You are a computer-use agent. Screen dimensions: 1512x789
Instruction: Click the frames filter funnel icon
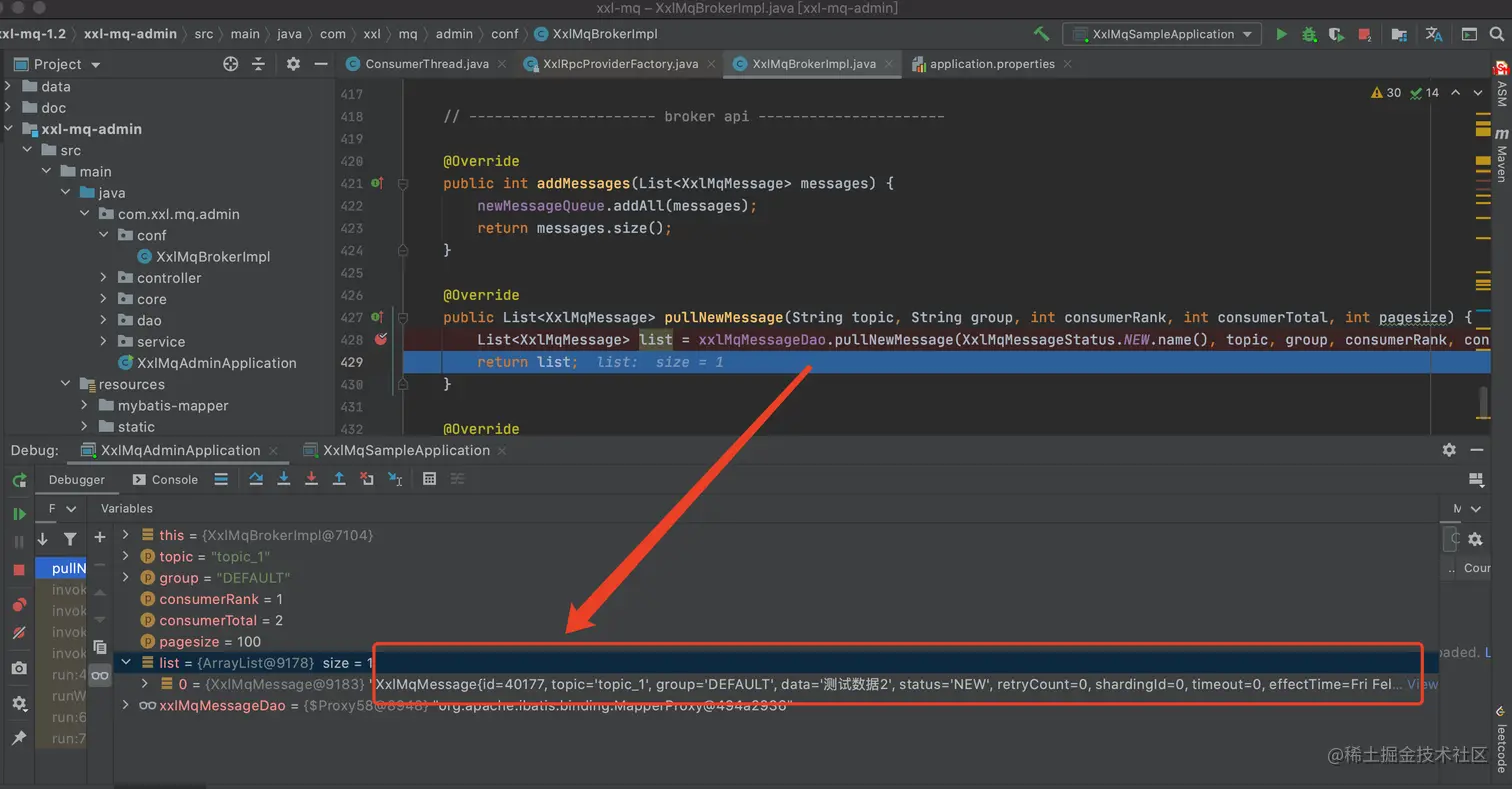pyautogui.click(x=70, y=539)
